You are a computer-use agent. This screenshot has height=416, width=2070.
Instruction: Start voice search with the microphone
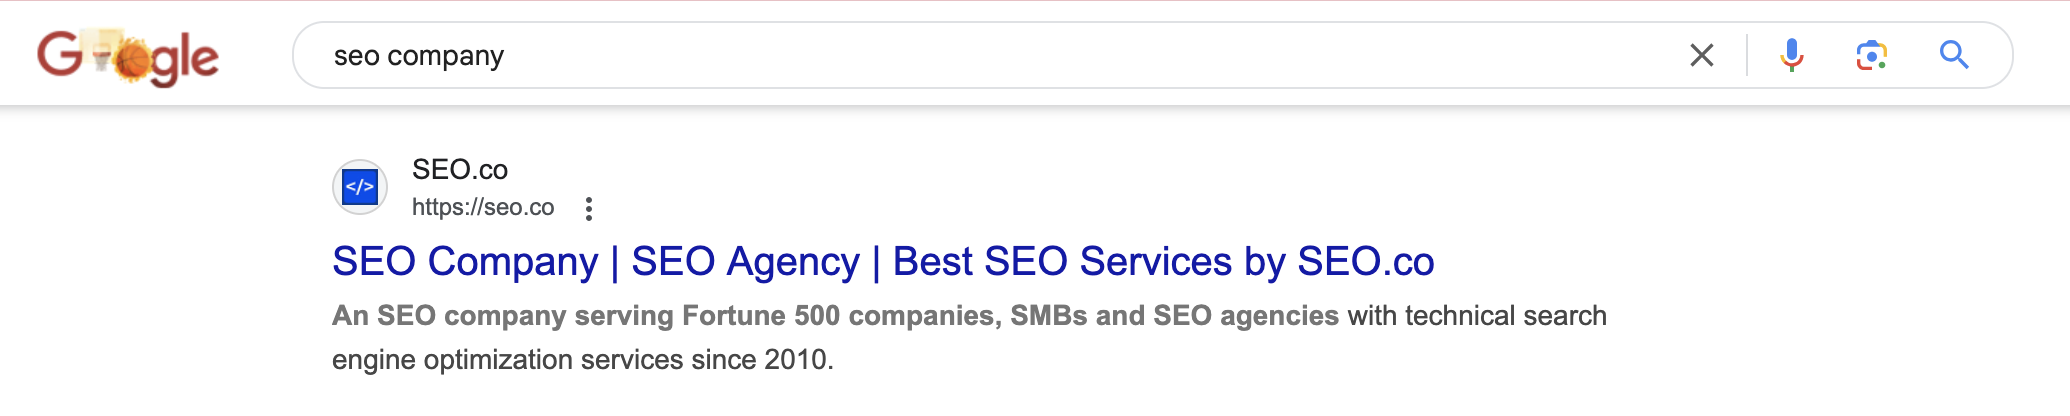pyautogui.click(x=1791, y=55)
